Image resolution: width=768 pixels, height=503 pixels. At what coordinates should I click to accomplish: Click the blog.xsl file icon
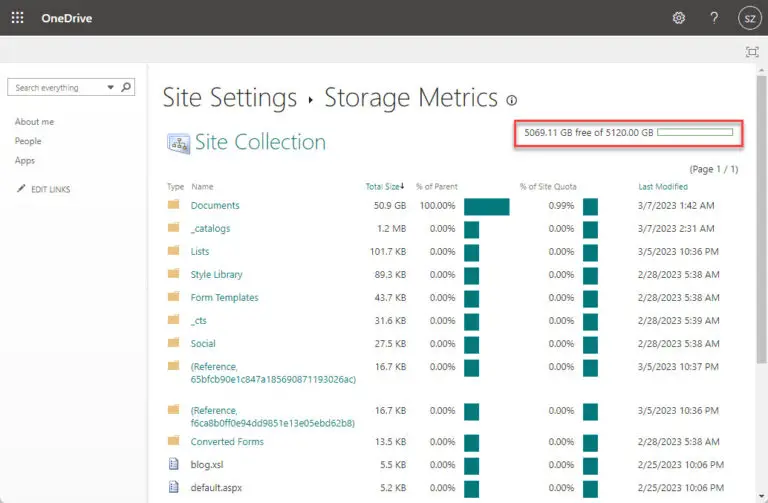173,465
